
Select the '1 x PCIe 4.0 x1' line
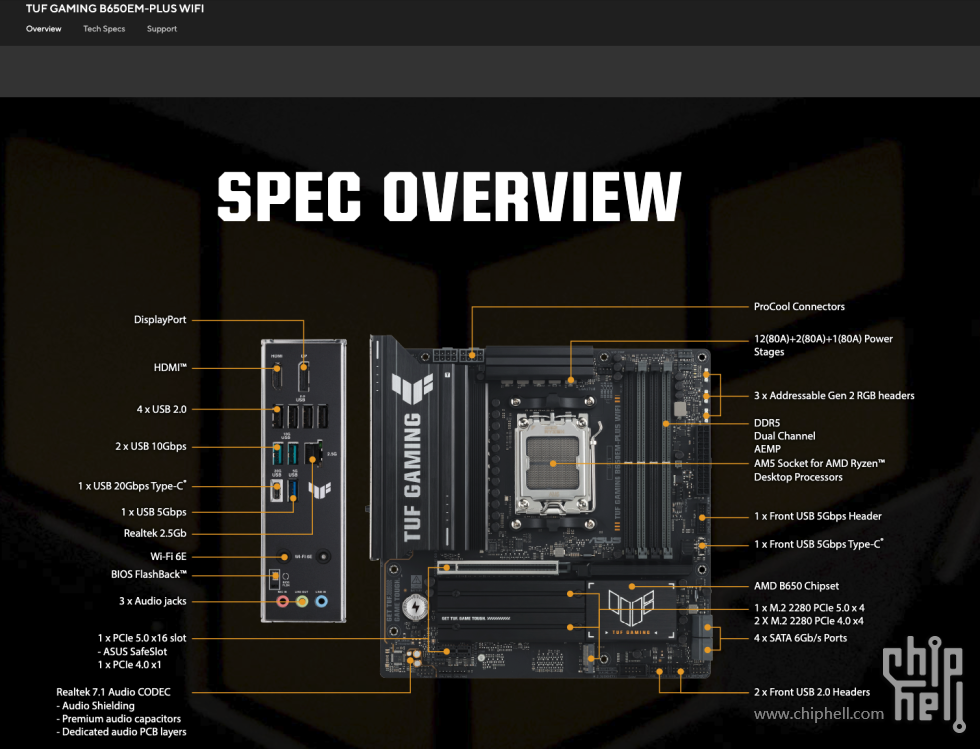click(x=129, y=665)
